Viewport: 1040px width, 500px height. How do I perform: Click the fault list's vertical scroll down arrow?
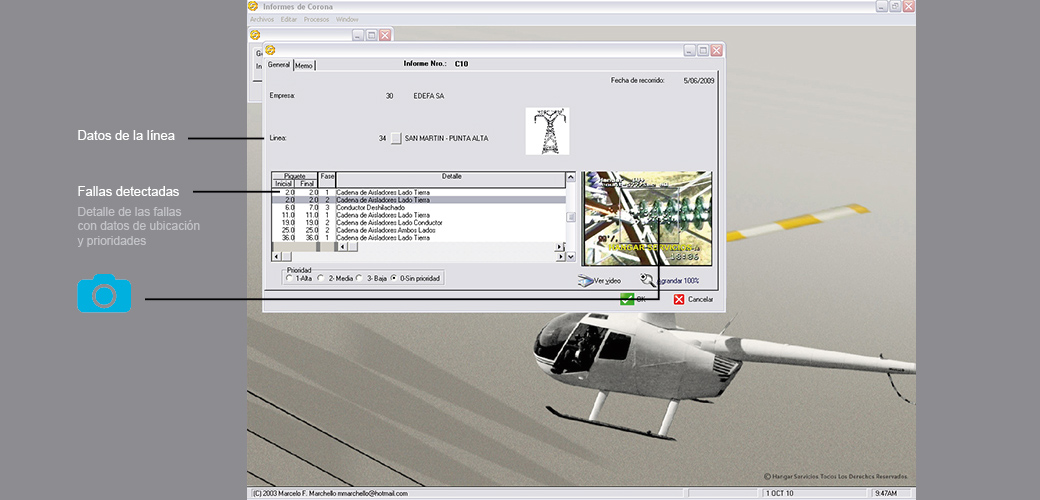pos(570,256)
